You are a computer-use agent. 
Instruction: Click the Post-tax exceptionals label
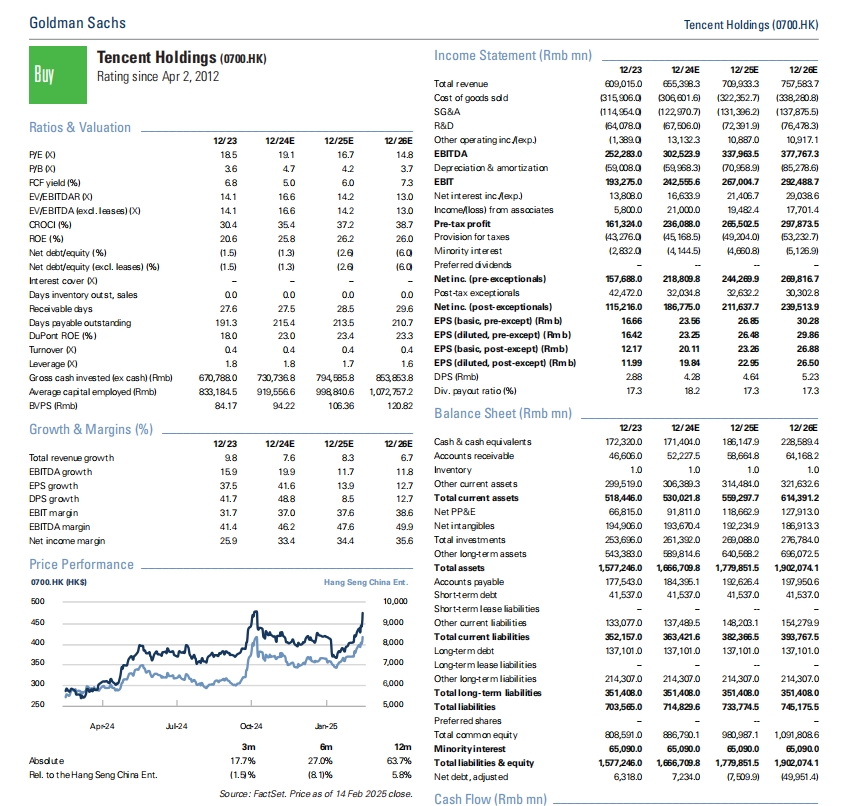pyautogui.click(x=477, y=293)
